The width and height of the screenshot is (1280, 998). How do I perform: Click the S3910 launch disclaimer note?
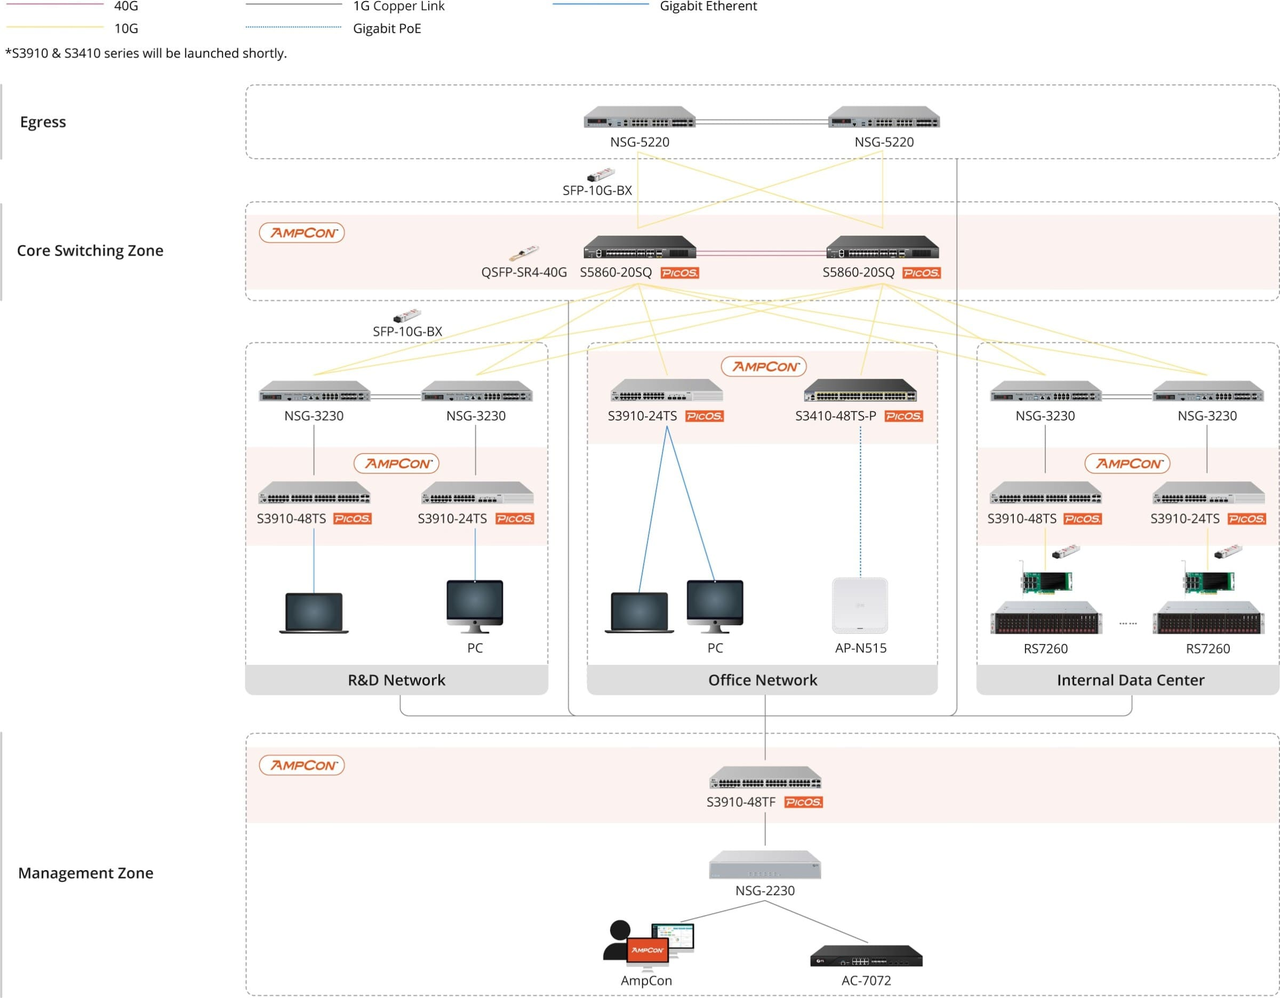pos(144,53)
